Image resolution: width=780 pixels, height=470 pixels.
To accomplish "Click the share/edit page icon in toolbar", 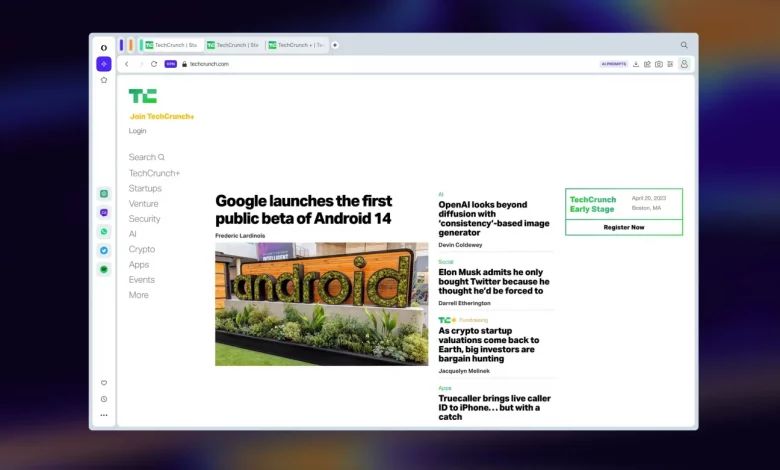I will coord(647,64).
